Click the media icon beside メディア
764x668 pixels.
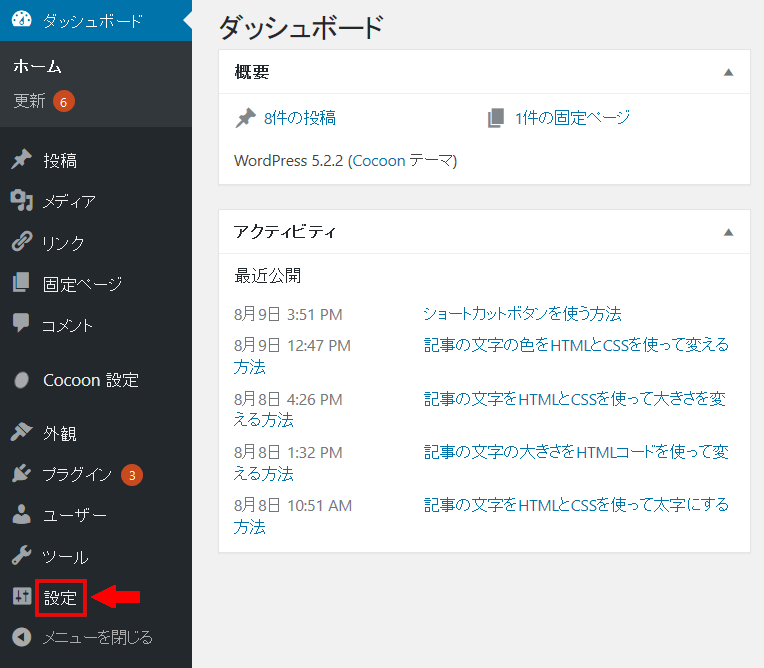tap(21, 201)
